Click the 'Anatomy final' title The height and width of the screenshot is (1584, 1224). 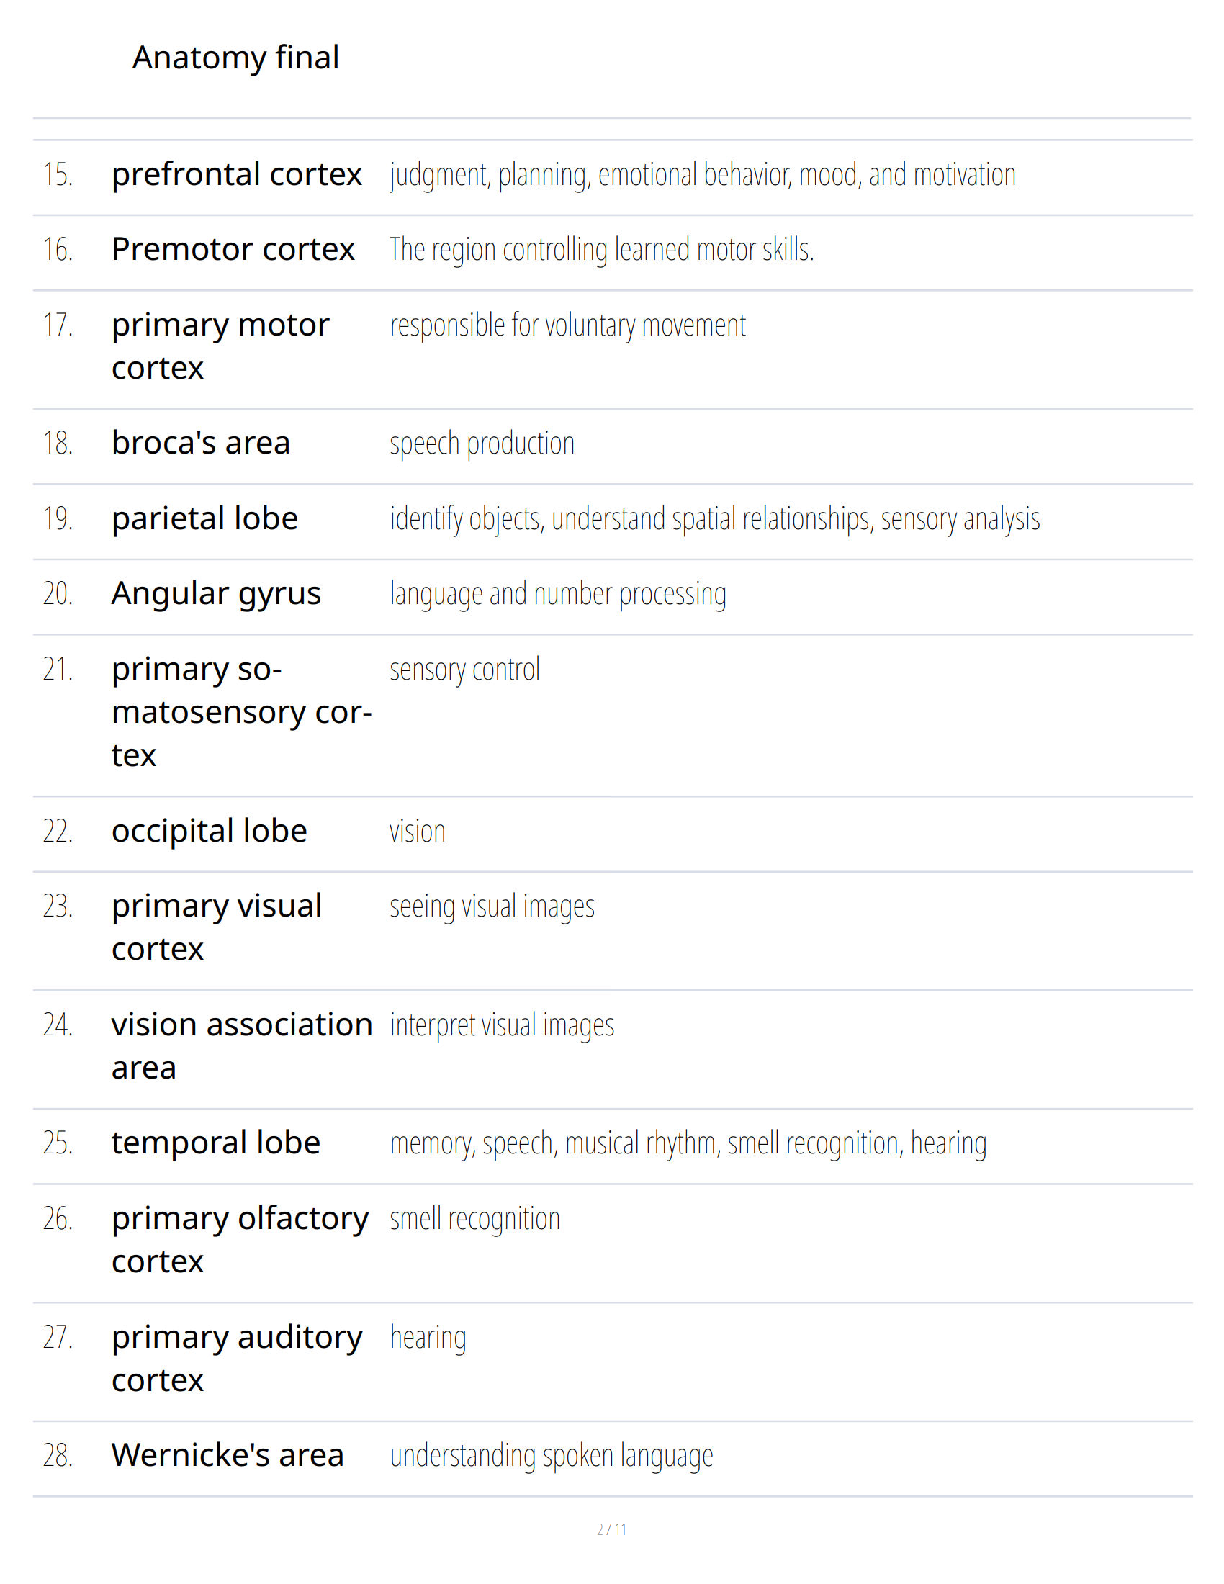tap(236, 58)
